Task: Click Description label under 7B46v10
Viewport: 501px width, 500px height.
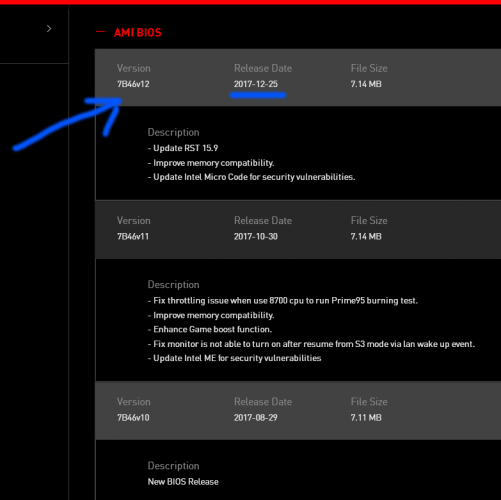Action: [173, 466]
